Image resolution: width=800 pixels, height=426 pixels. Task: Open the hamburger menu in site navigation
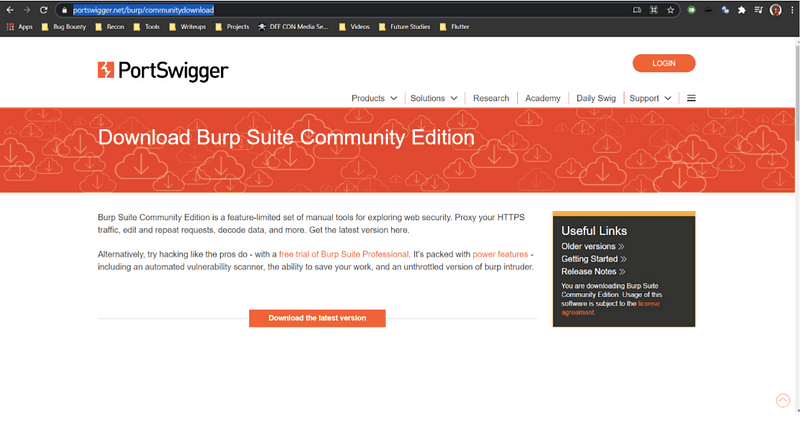pyautogui.click(x=691, y=98)
